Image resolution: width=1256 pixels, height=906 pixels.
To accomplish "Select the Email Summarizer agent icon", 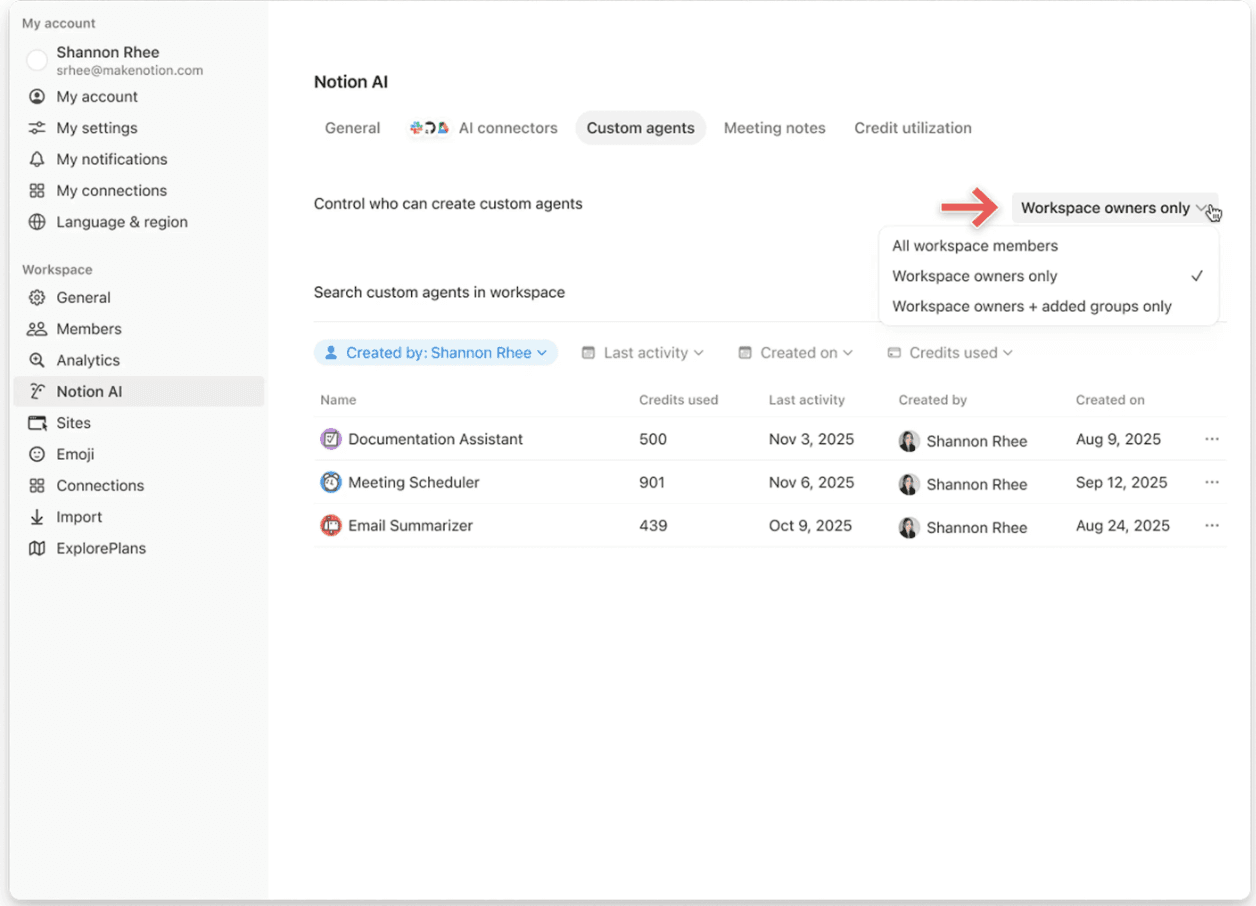I will coord(331,525).
